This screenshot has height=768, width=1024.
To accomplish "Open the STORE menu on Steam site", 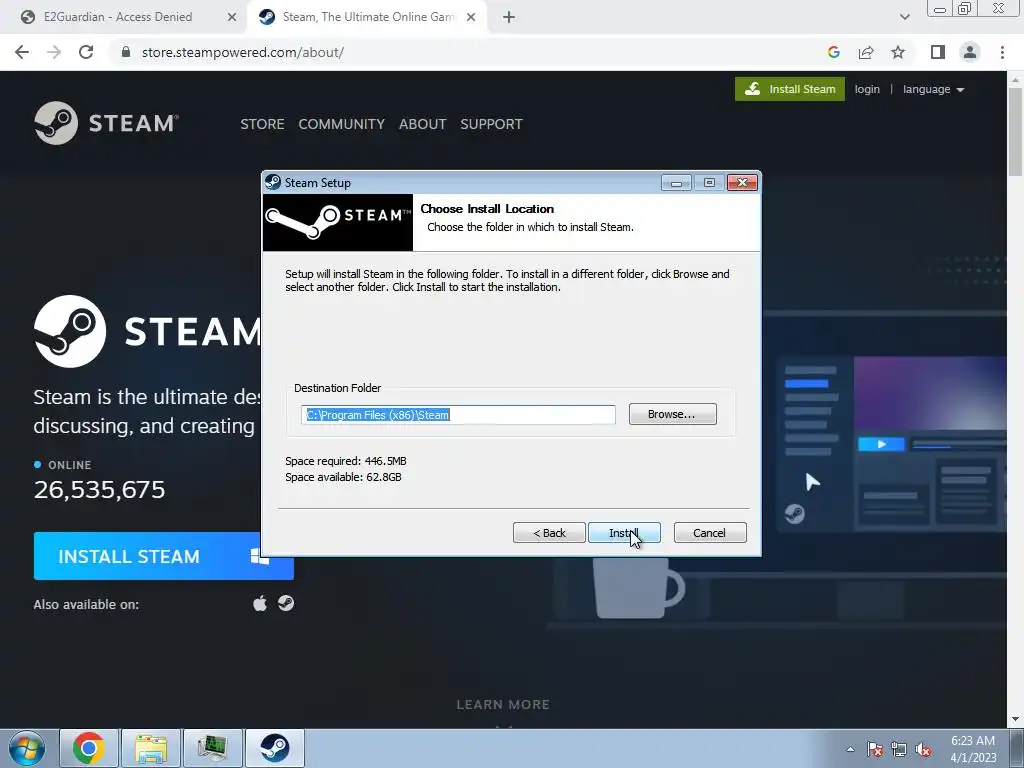I will (262, 124).
